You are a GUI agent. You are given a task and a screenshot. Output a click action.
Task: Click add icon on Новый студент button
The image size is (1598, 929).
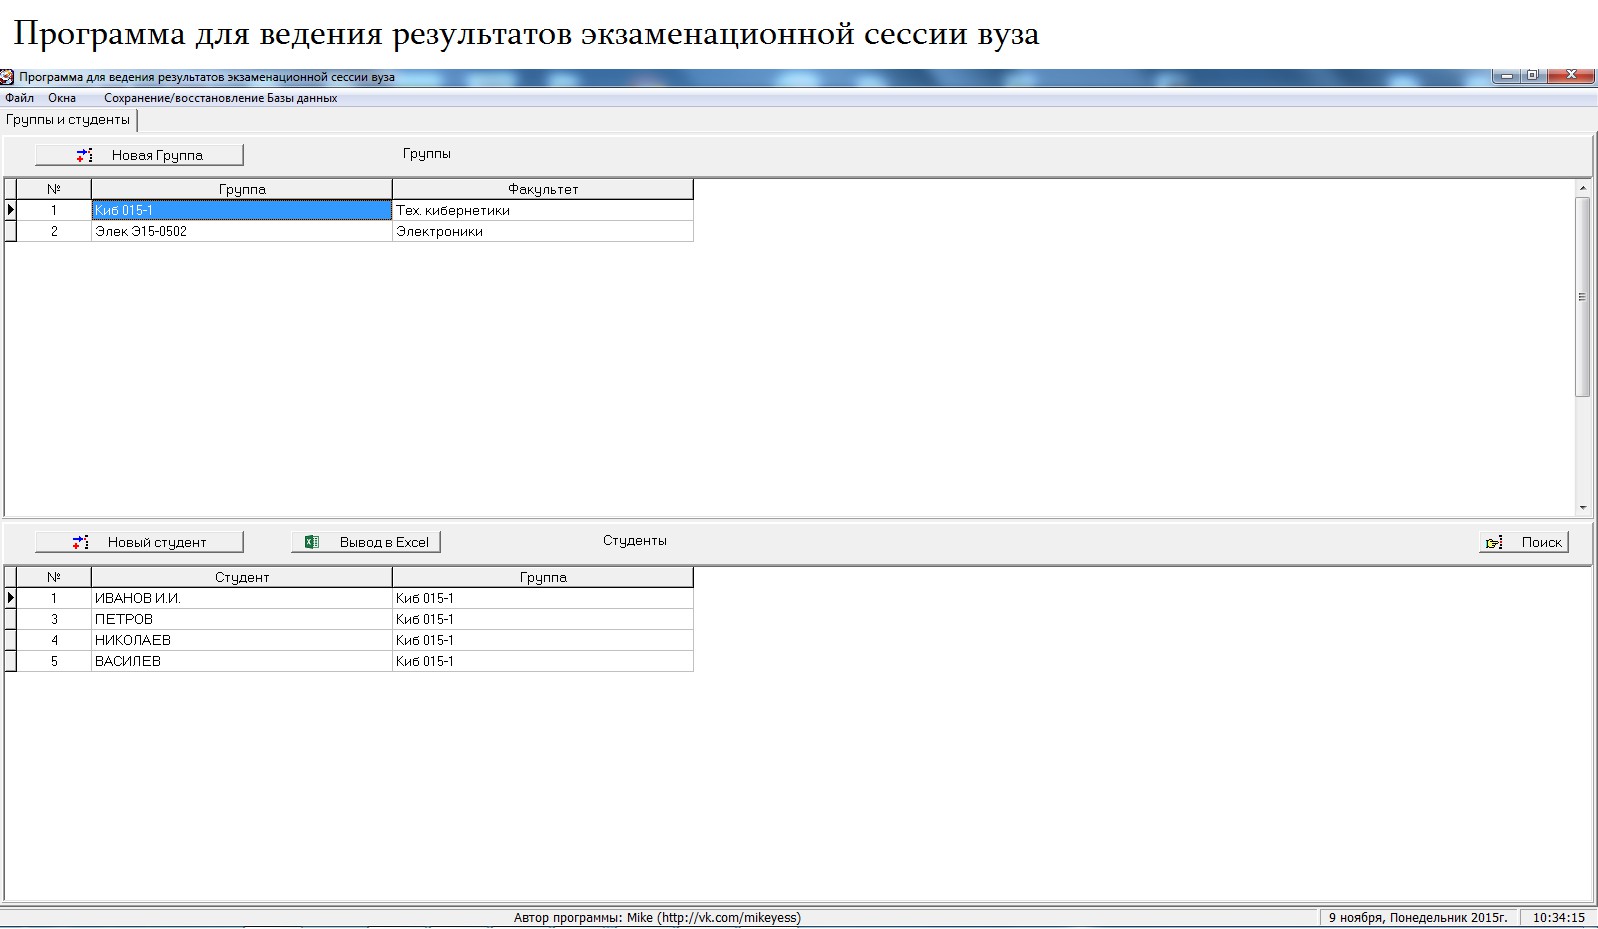click(80, 542)
